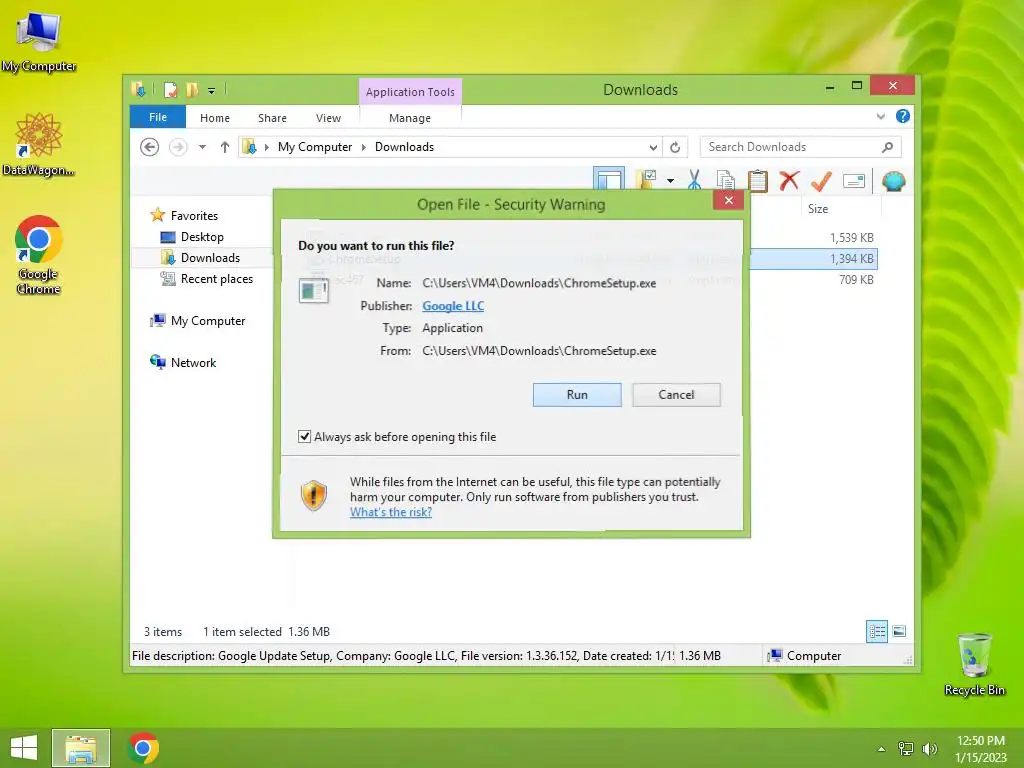Click Downloads in the address bar
1024x768 pixels.
(404, 147)
